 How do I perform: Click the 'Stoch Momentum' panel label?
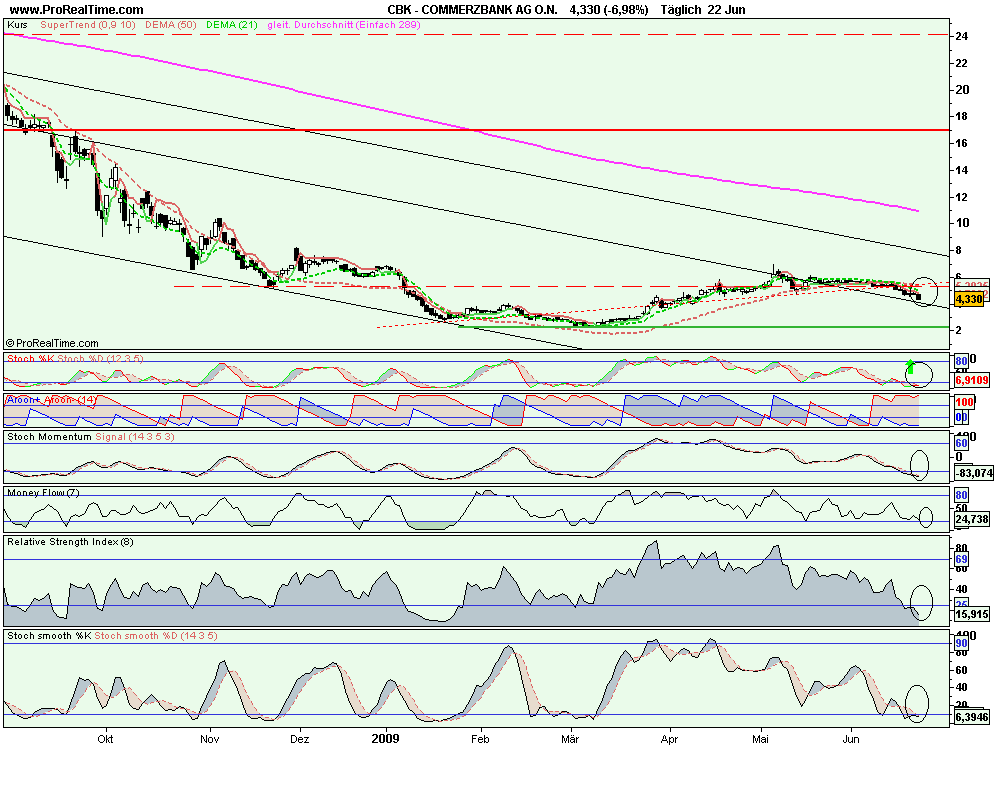pos(49,437)
